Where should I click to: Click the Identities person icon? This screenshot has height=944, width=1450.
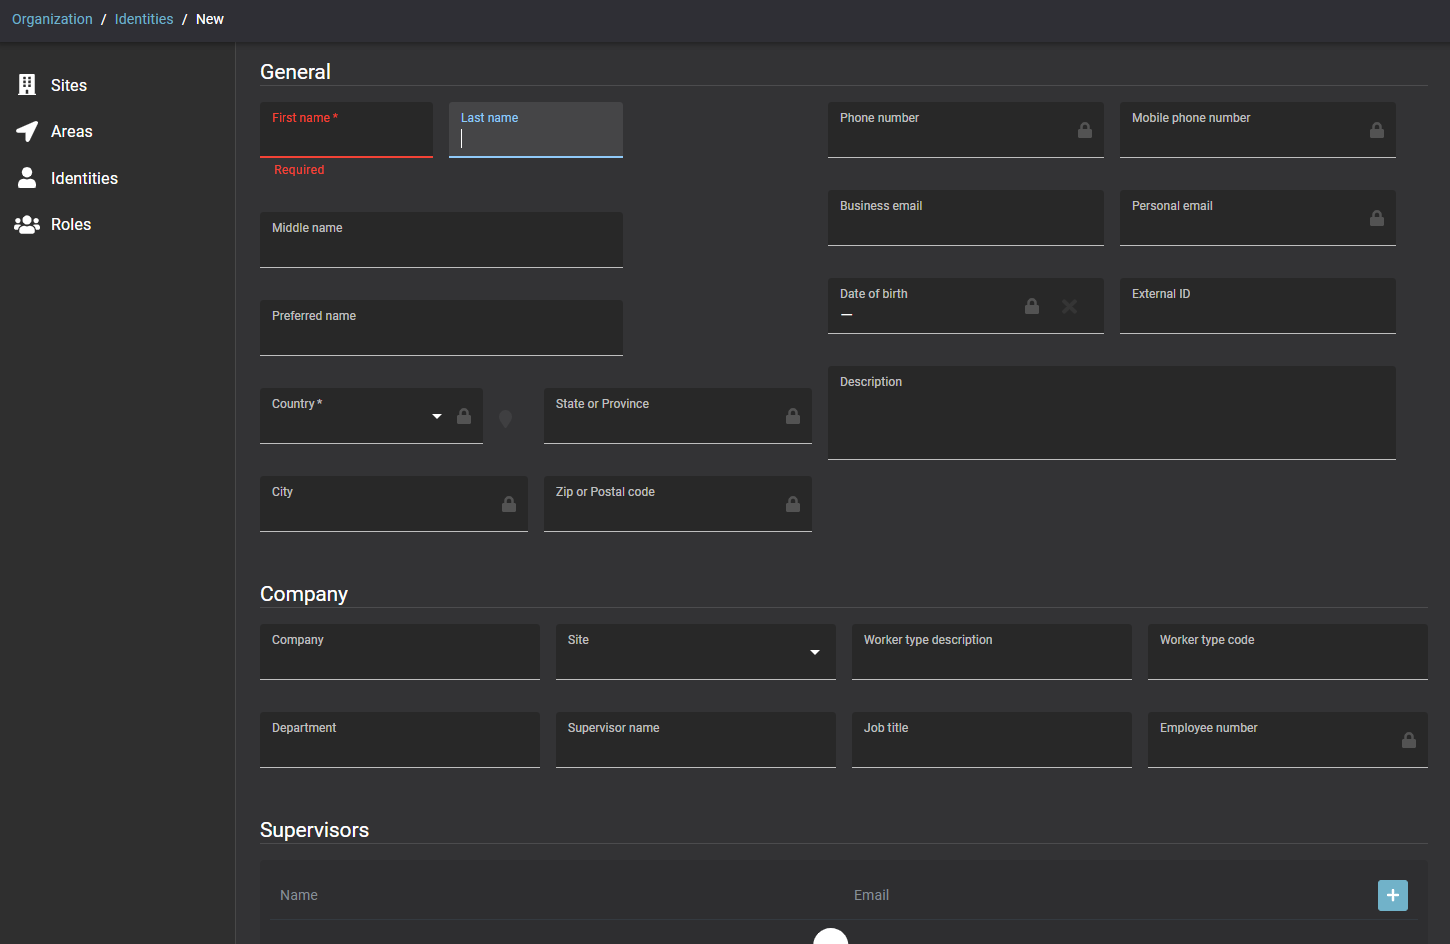tap(27, 178)
